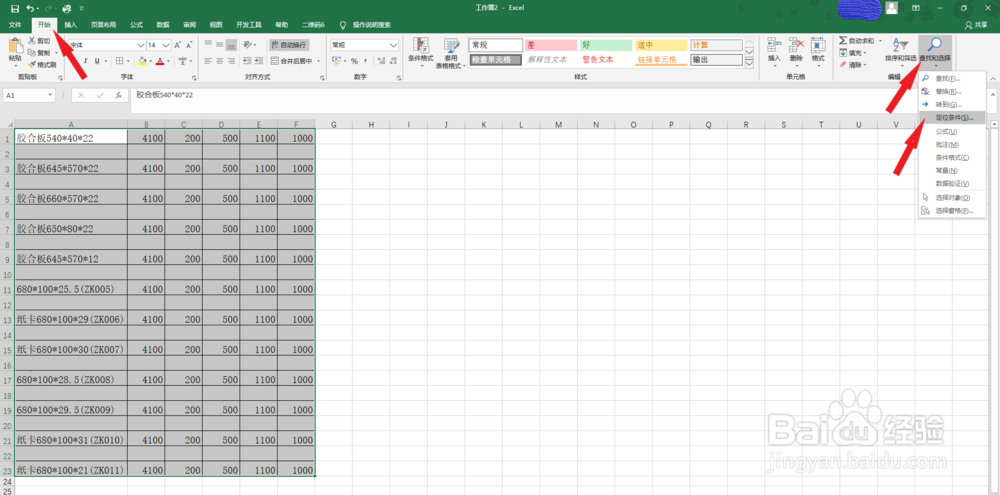The image size is (1000, 495).
Task: Choose 查找(F) in the dropdown menu
Action: pyautogui.click(x=952, y=78)
